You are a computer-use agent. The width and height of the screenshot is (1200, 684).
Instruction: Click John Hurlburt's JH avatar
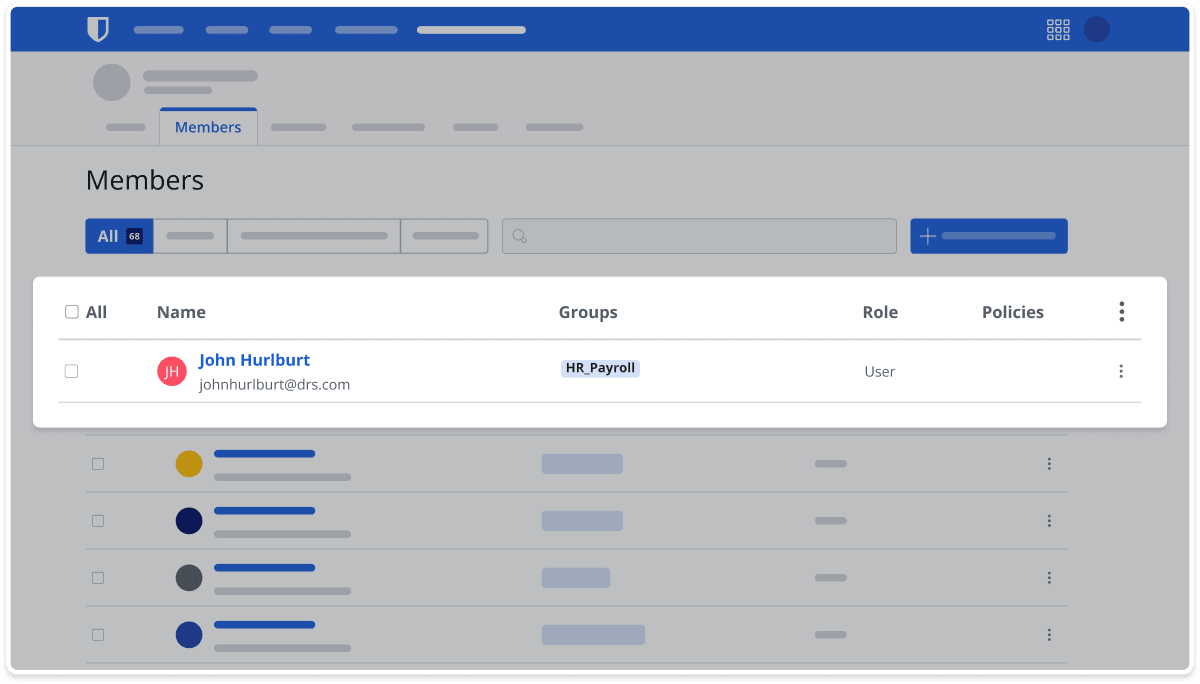pos(172,371)
